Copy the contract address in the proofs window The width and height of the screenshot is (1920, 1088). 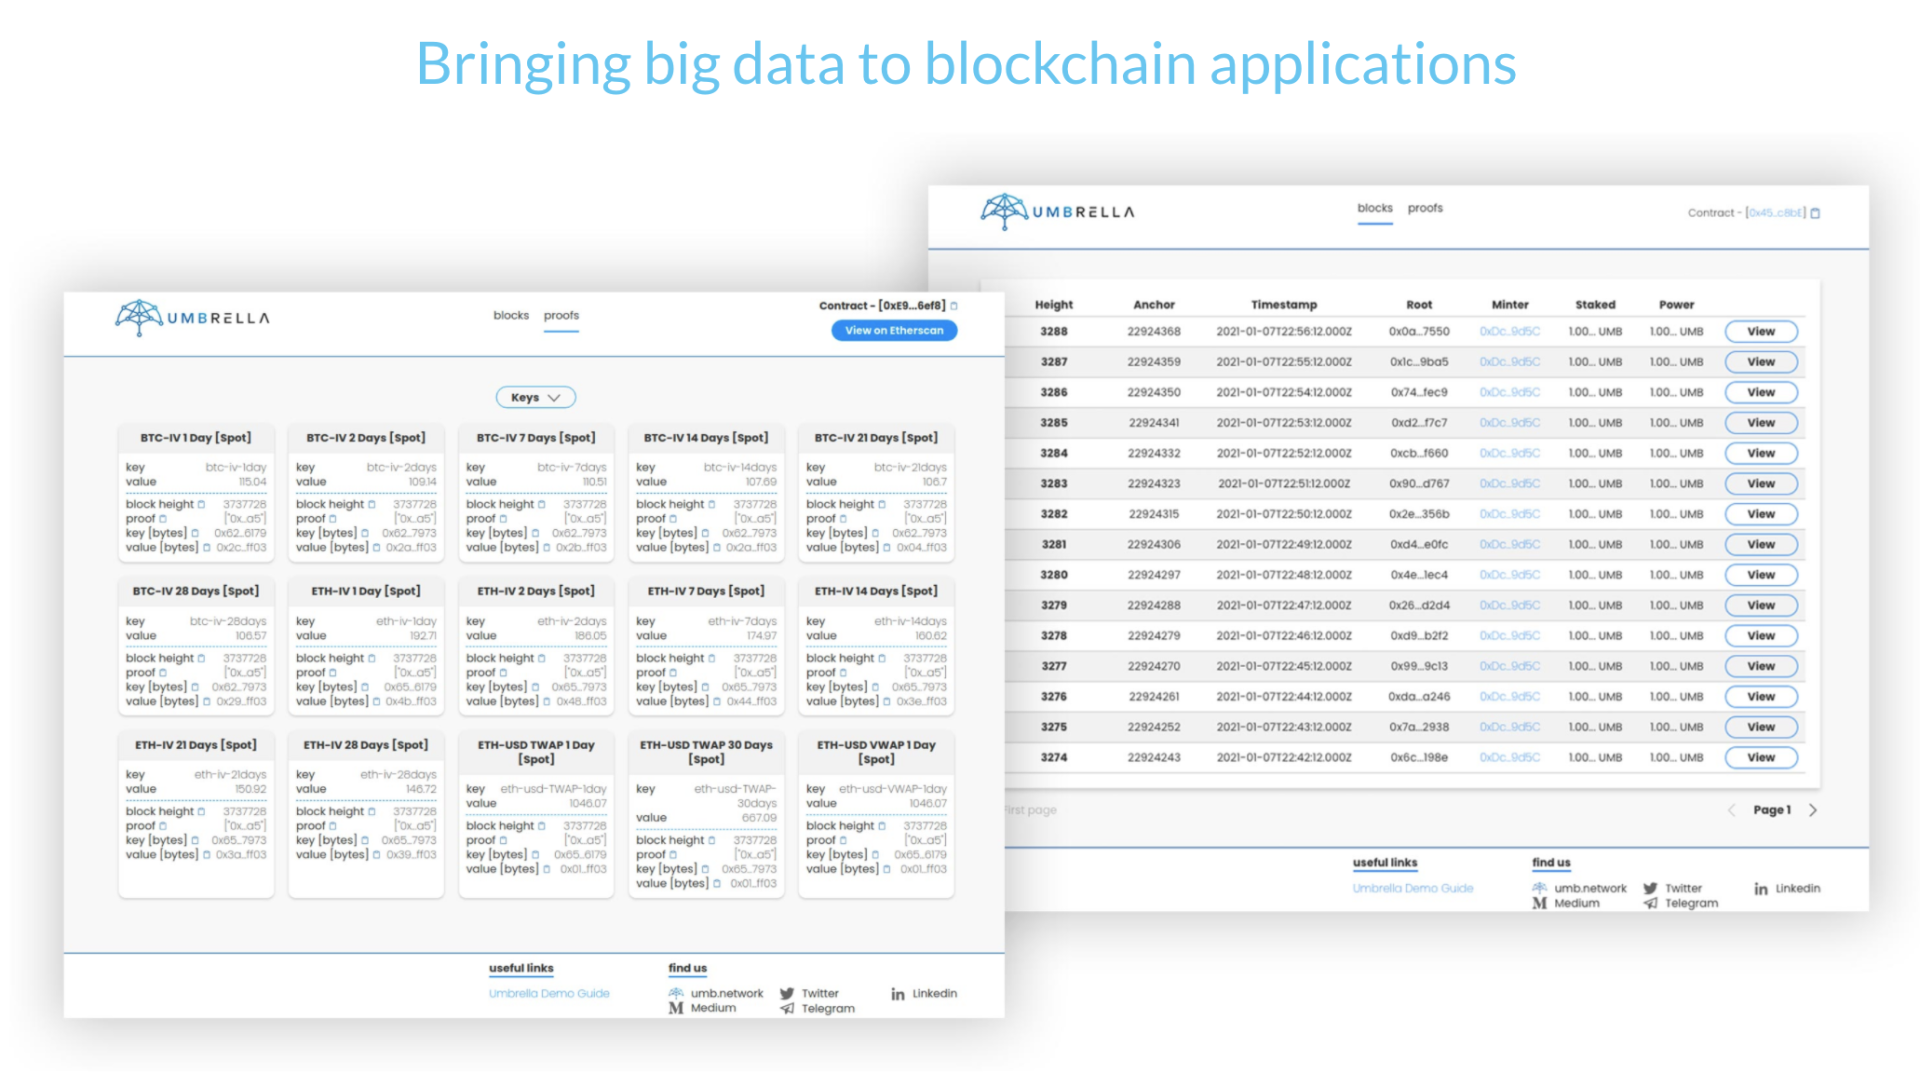[954, 306]
